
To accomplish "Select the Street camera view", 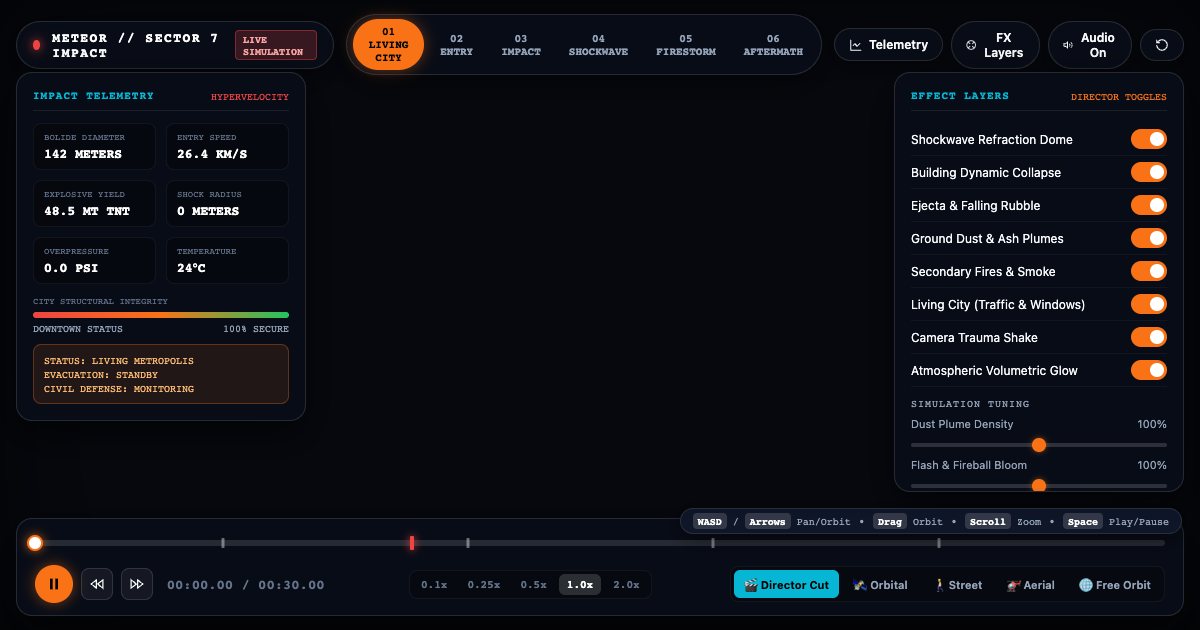I will tap(958, 585).
